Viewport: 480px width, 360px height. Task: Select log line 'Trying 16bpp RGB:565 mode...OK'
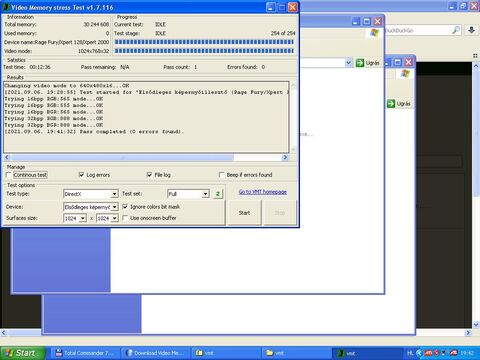(x=54, y=99)
